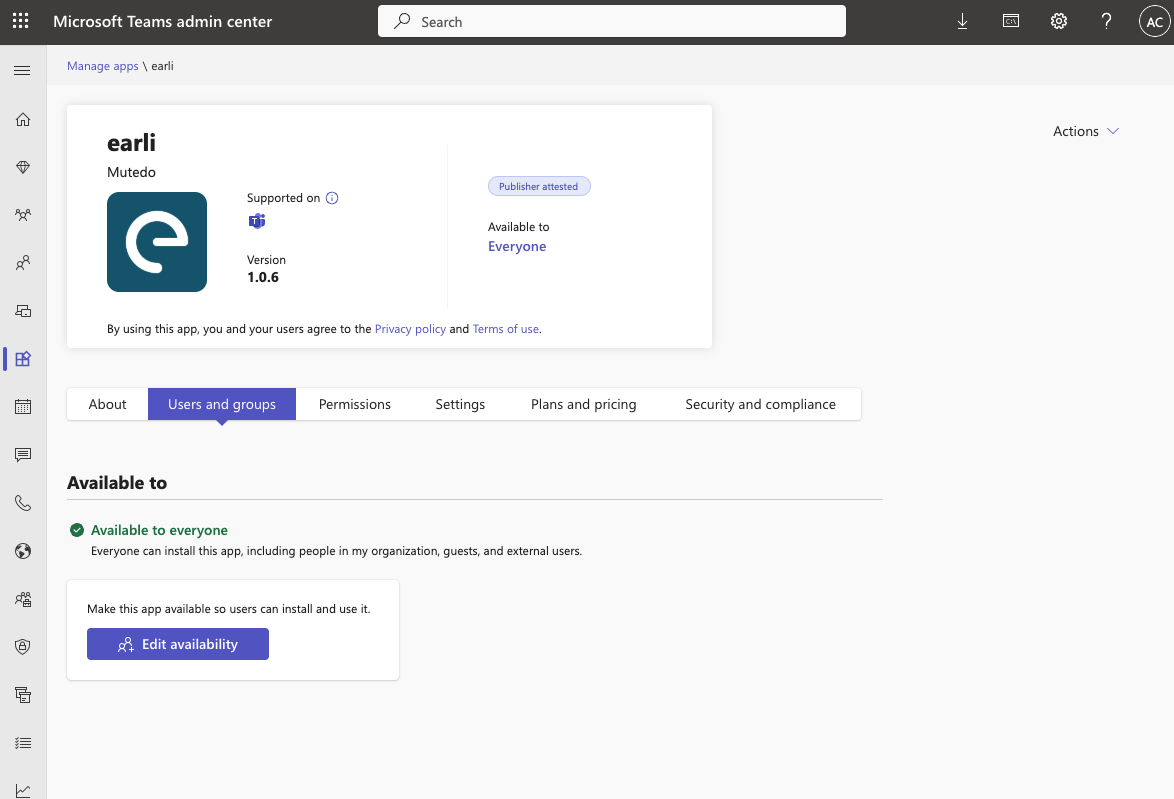Click the earli breadcrumb text
Viewport: 1174px width, 799px height.
162,66
